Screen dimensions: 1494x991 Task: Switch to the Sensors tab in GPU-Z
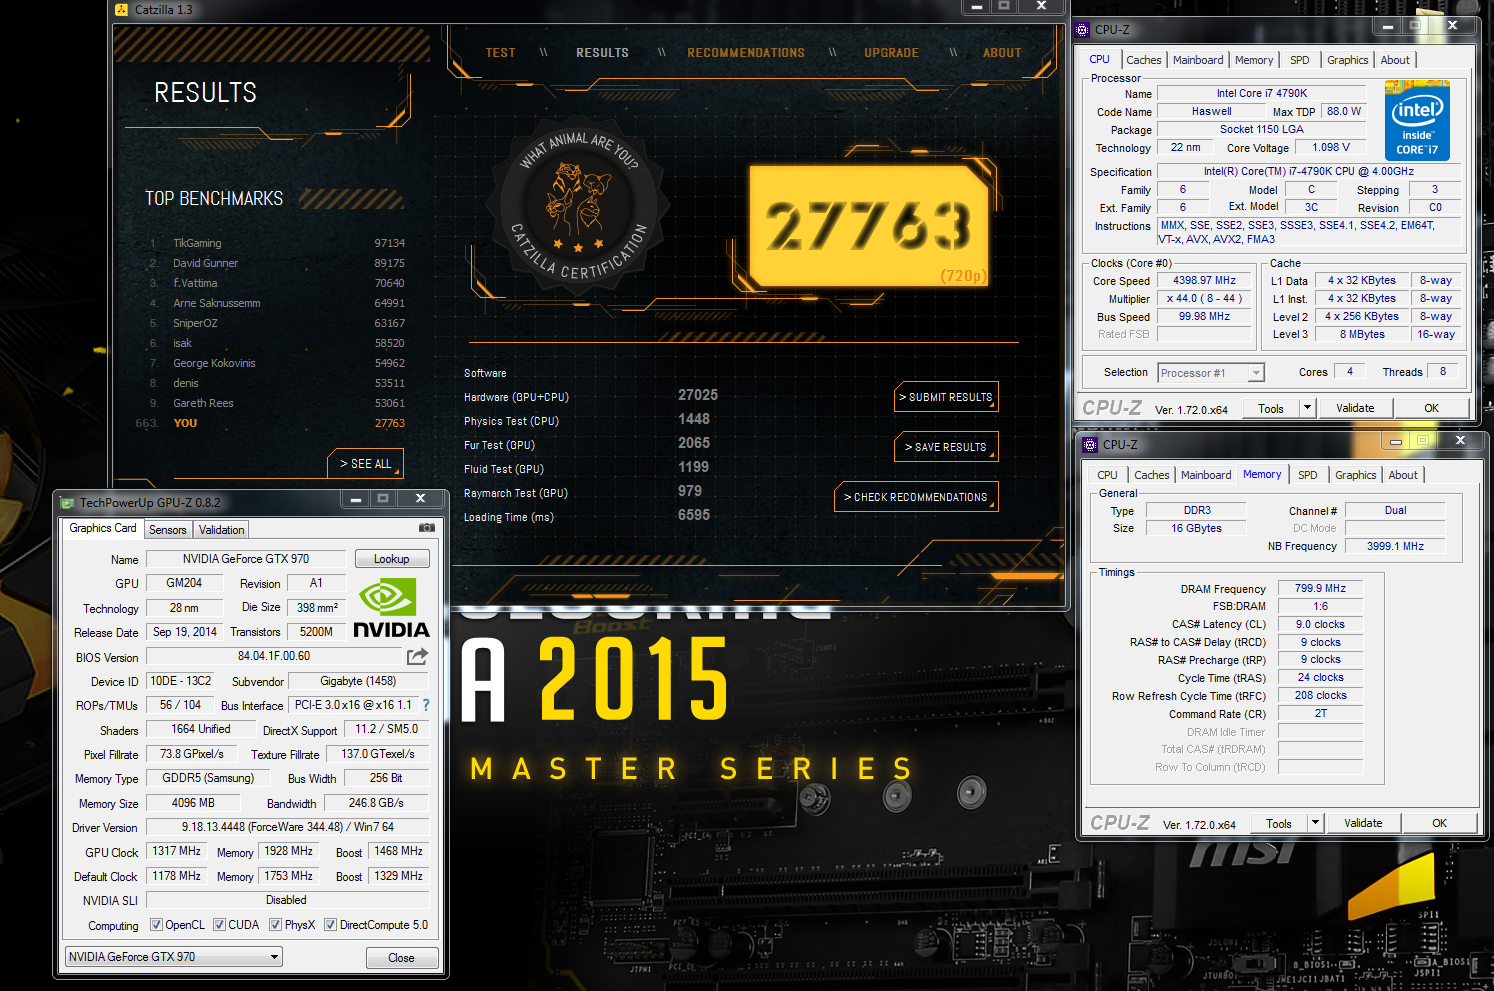click(167, 530)
